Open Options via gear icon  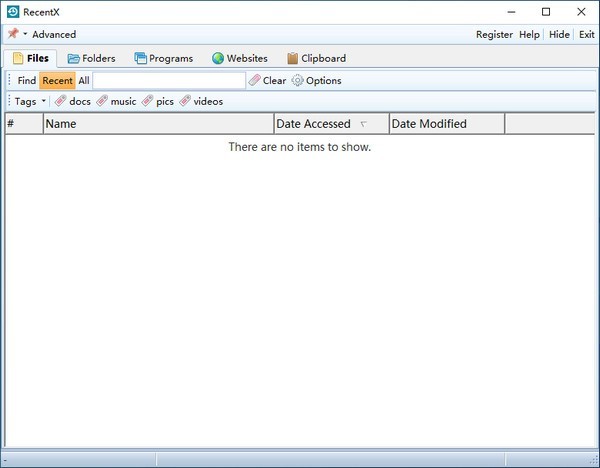316,81
